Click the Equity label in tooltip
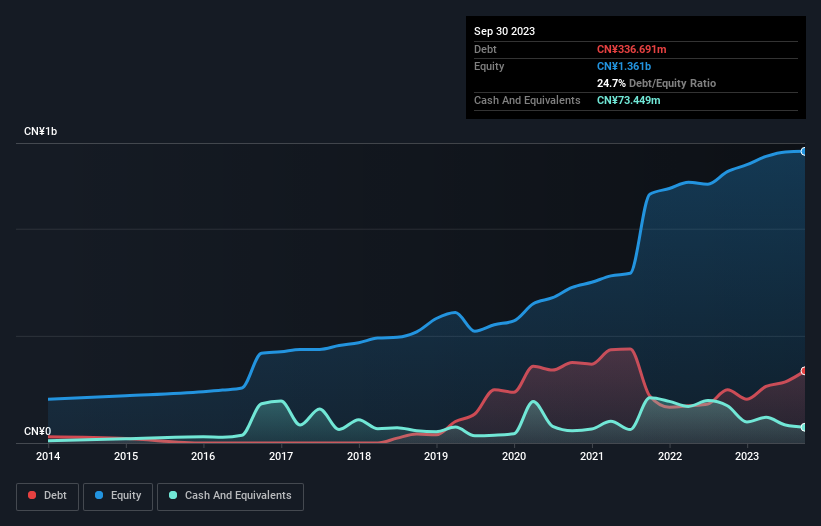This screenshot has height=526, width=821. click(x=489, y=66)
